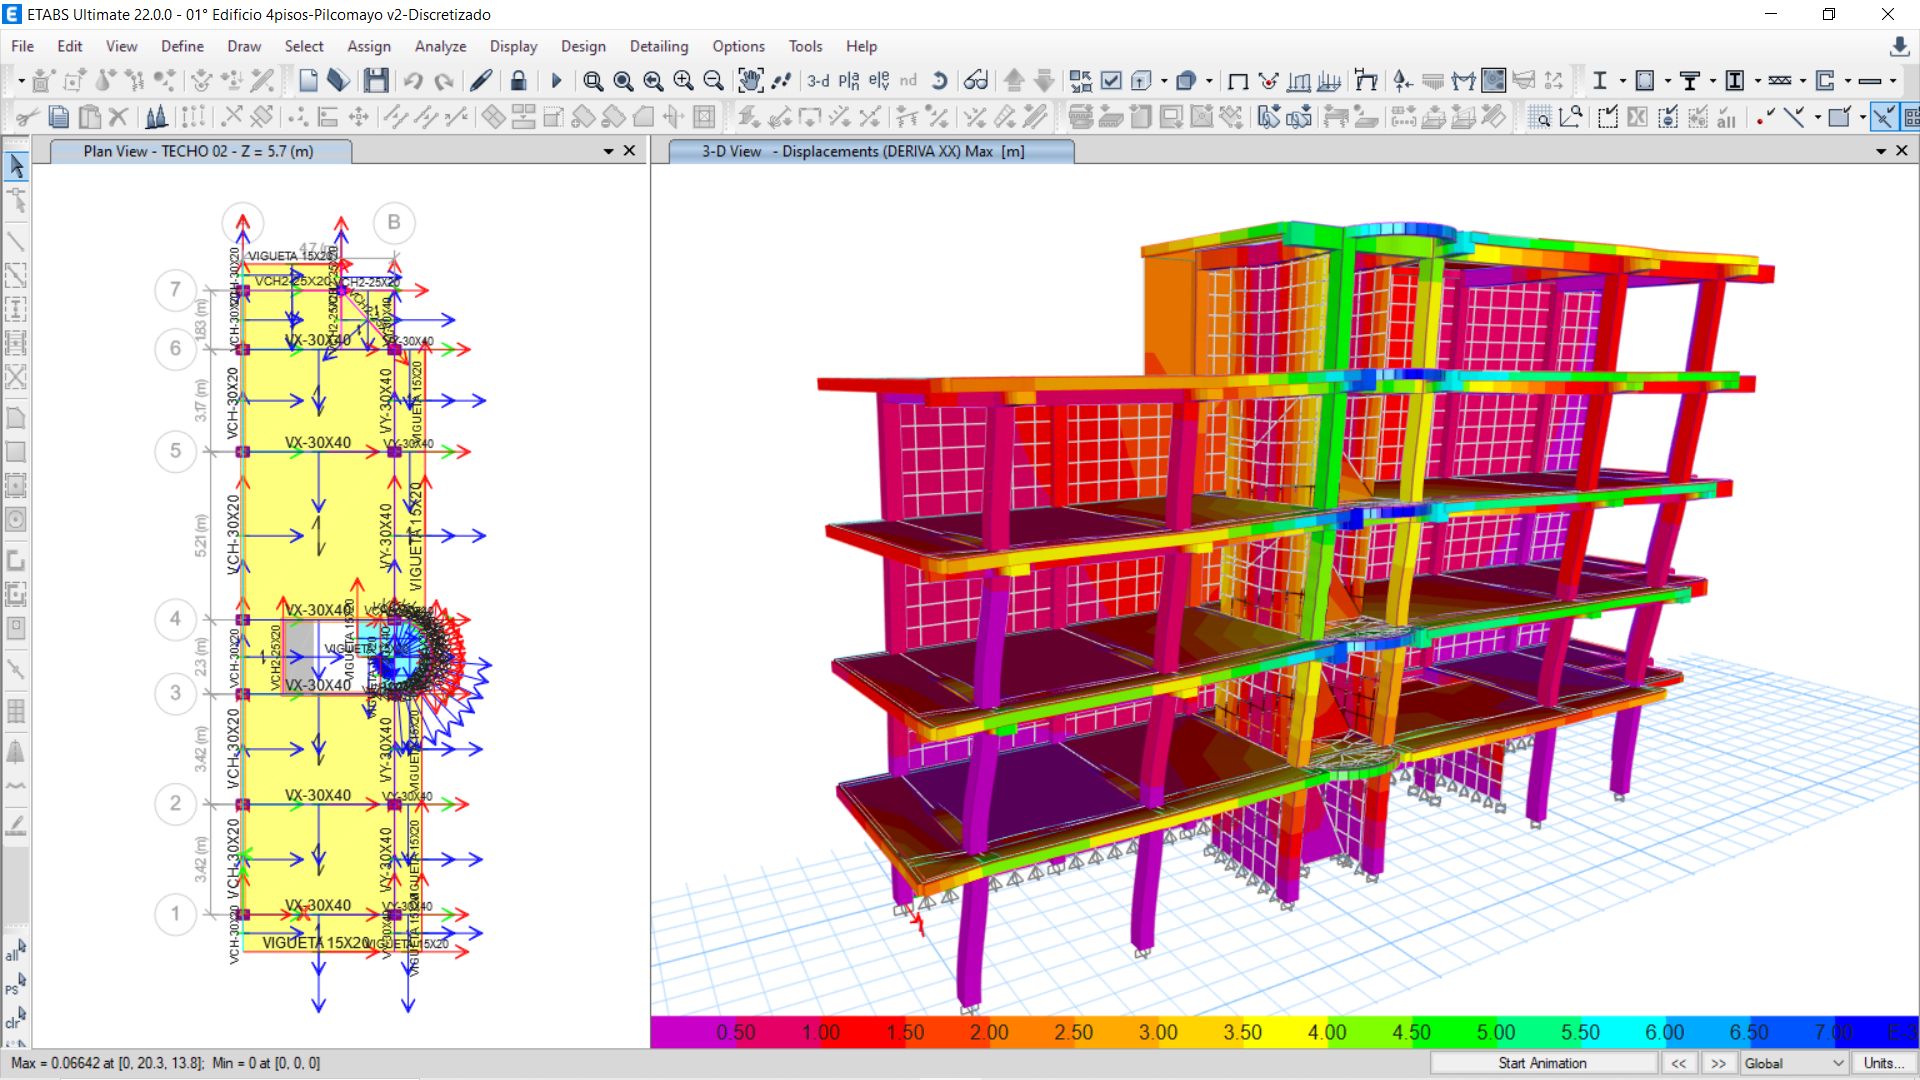Click the Zoom In plus magnifier

pos(683,81)
